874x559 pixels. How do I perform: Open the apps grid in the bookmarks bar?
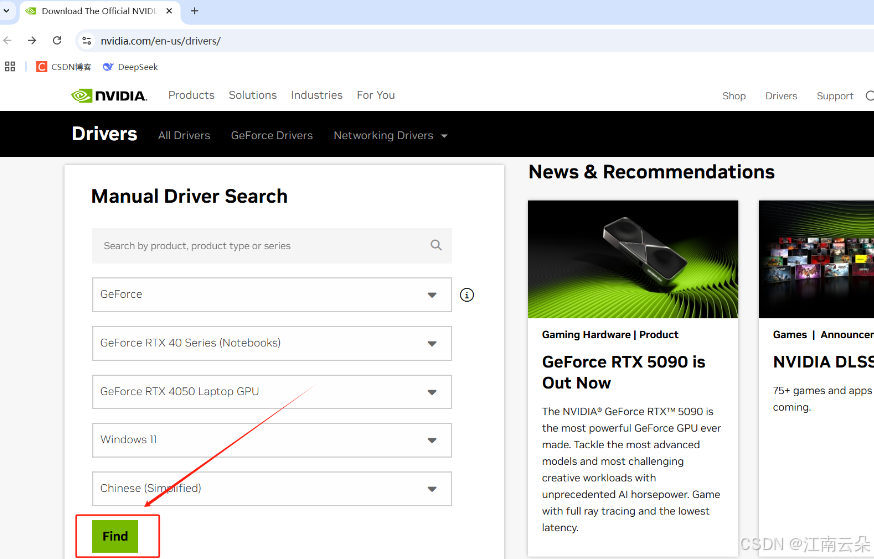click(x=10, y=67)
